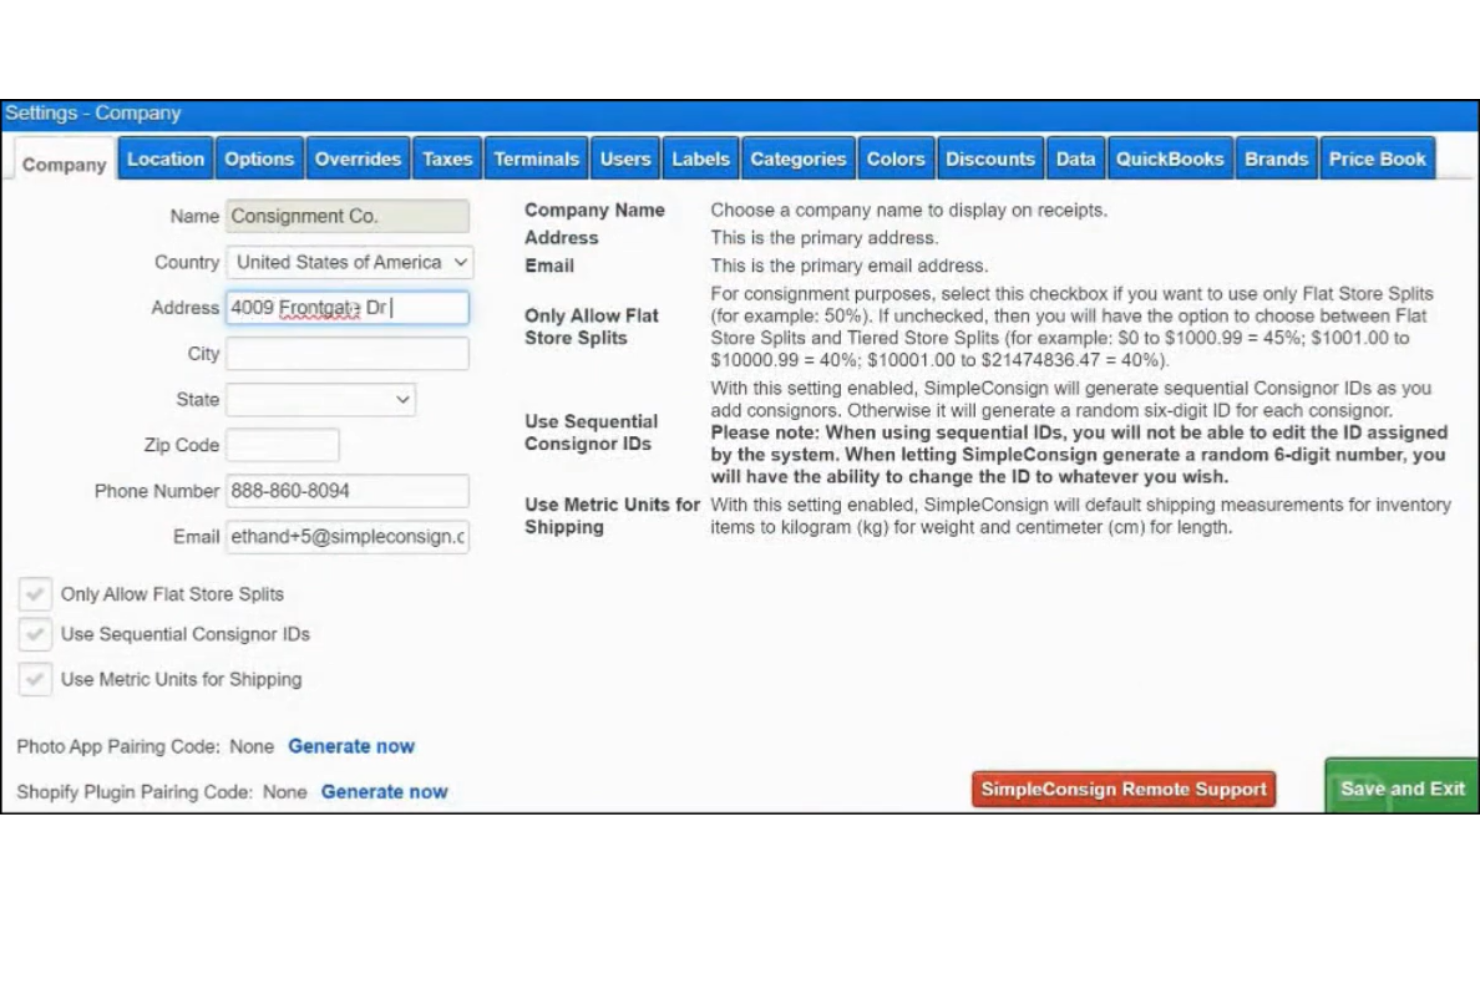Click Save and Exit
The width and height of the screenshot is (1480, 987).
pos(1400,789)
